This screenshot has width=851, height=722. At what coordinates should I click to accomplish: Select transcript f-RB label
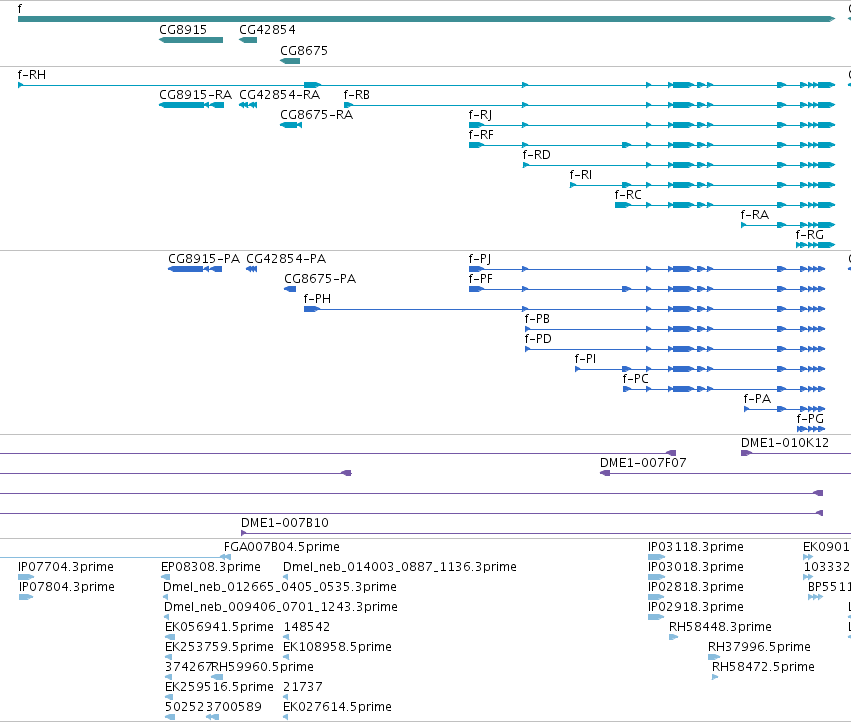(357, 95)
